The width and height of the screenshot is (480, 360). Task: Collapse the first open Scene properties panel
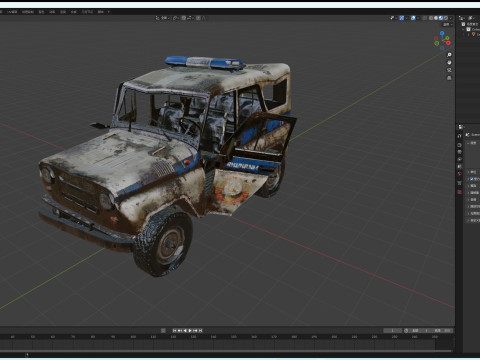tap(468, 143)
